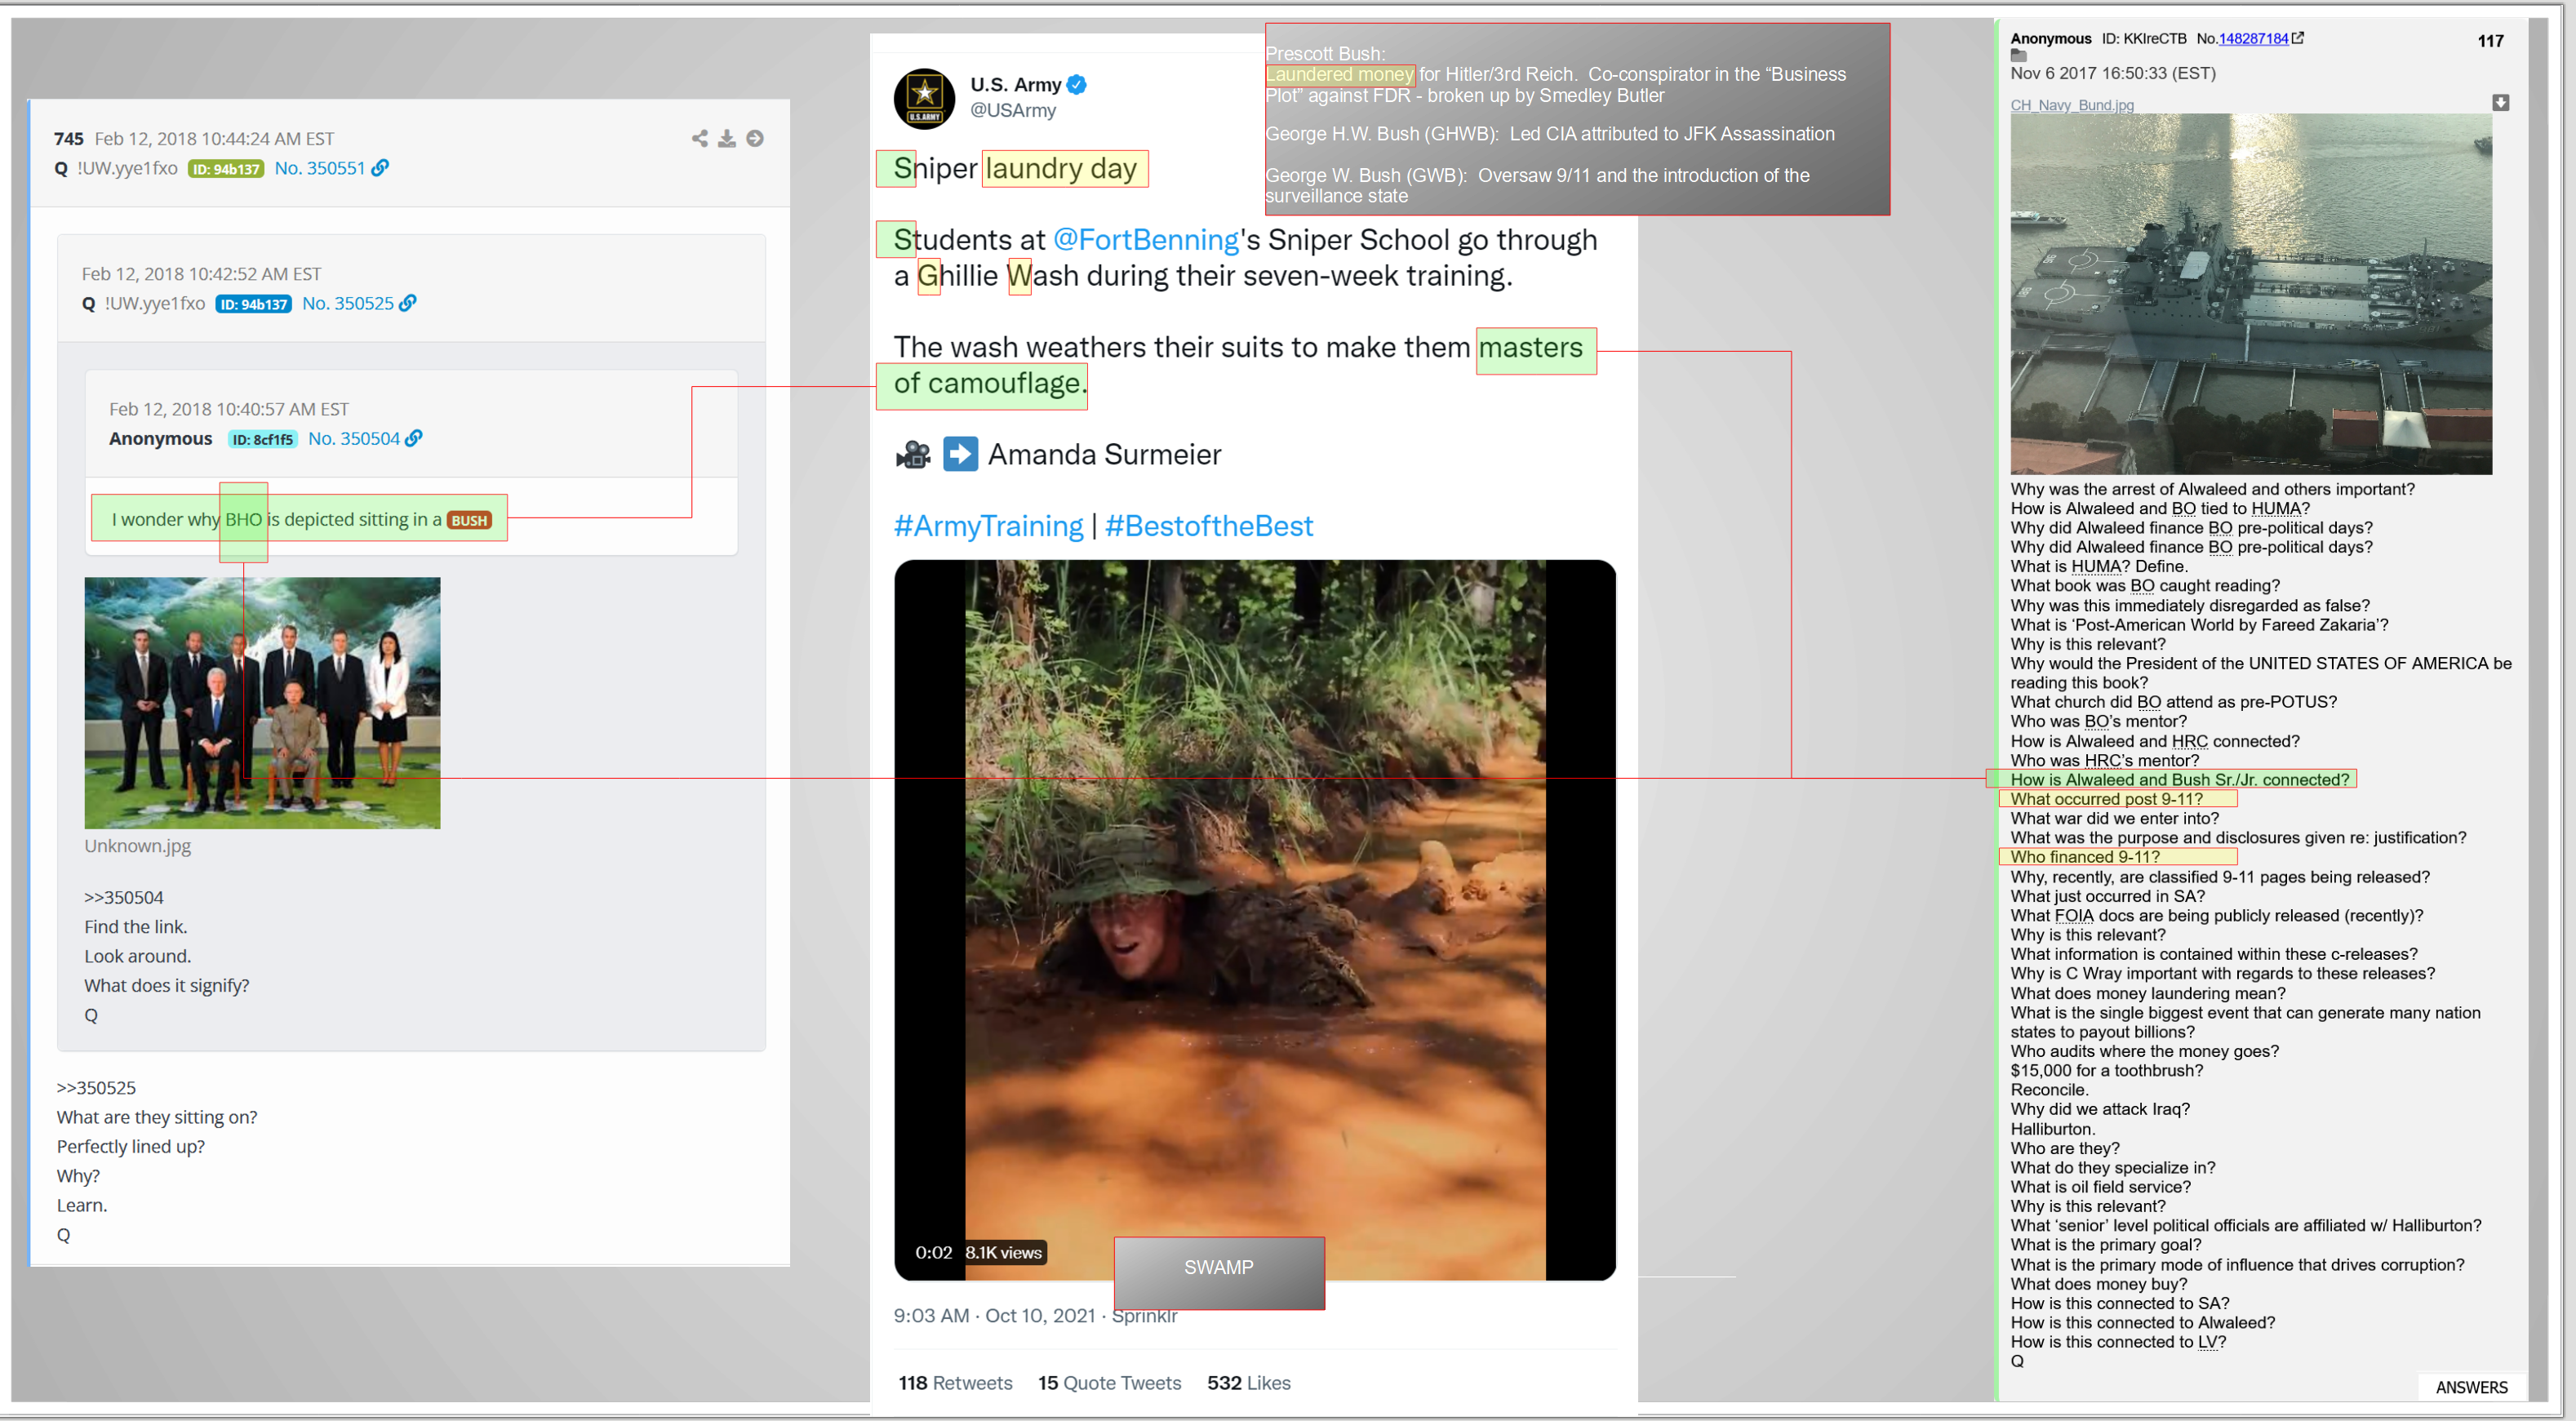Open the Unknown.jpg group photo thumbnail
Image resolution: width=2576 pixels, height=1421 pixels.
262,702
